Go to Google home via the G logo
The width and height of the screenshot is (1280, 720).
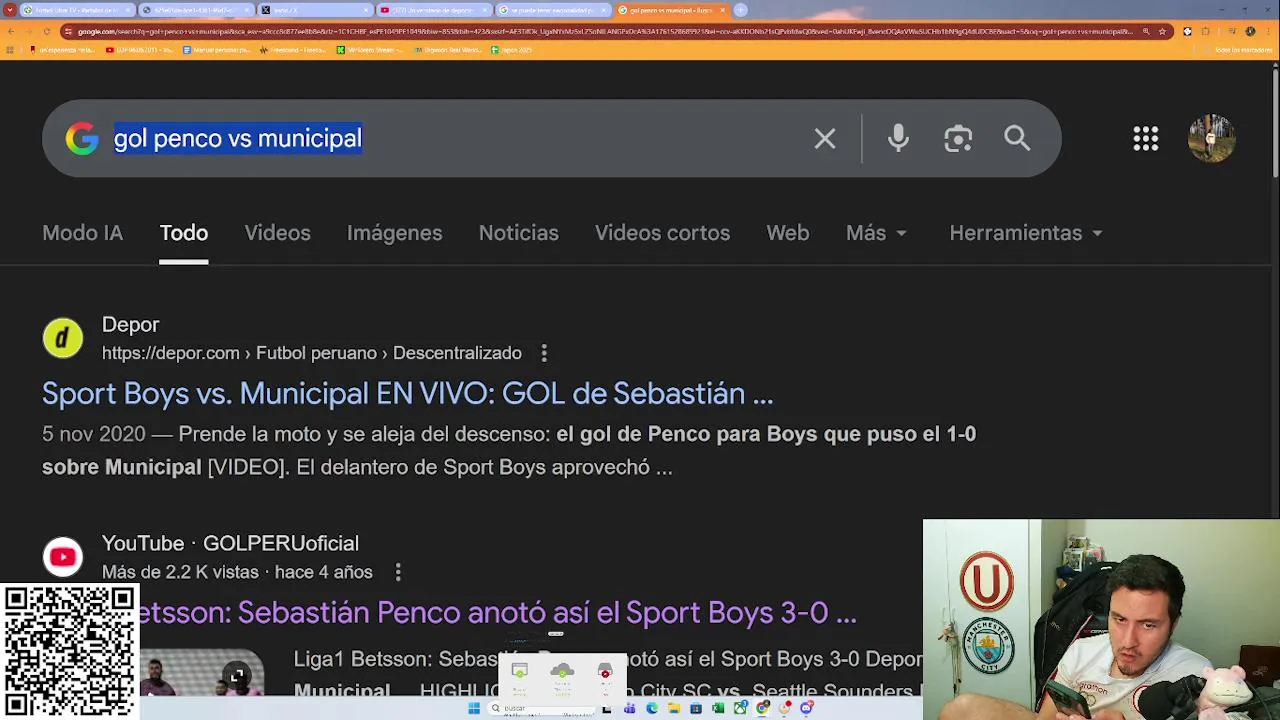82,138
